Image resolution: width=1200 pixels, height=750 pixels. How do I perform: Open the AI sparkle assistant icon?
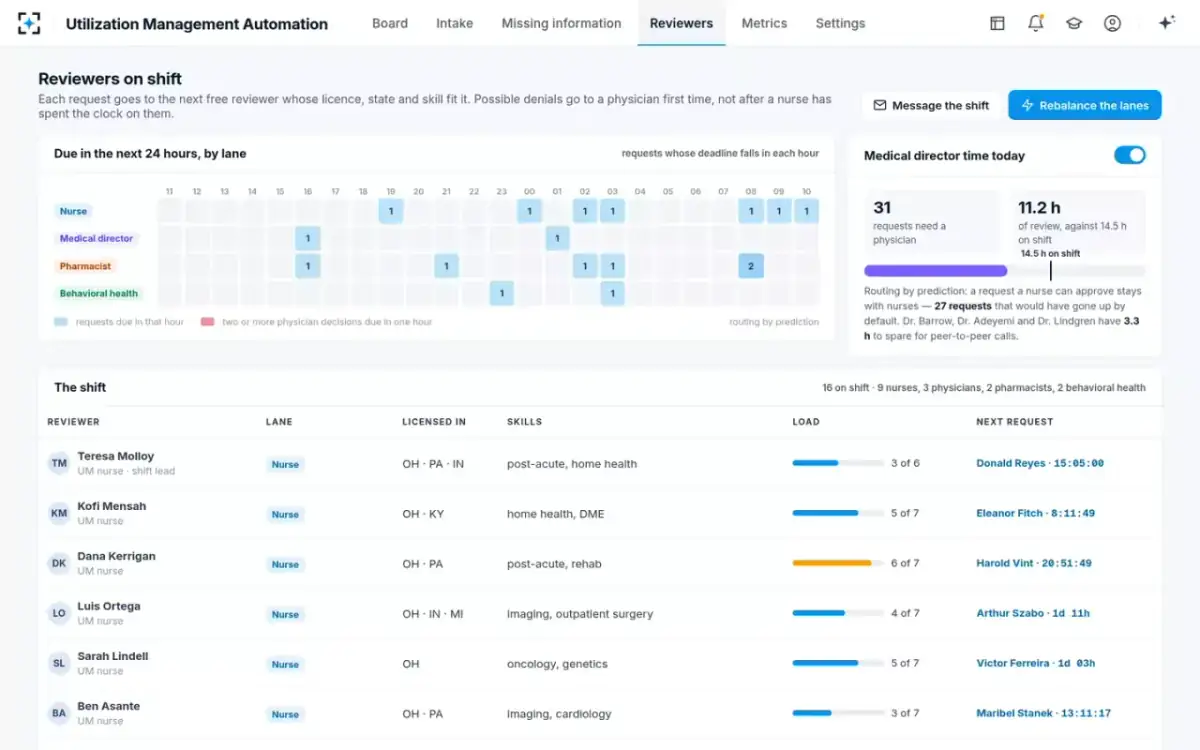point(1166,23)
